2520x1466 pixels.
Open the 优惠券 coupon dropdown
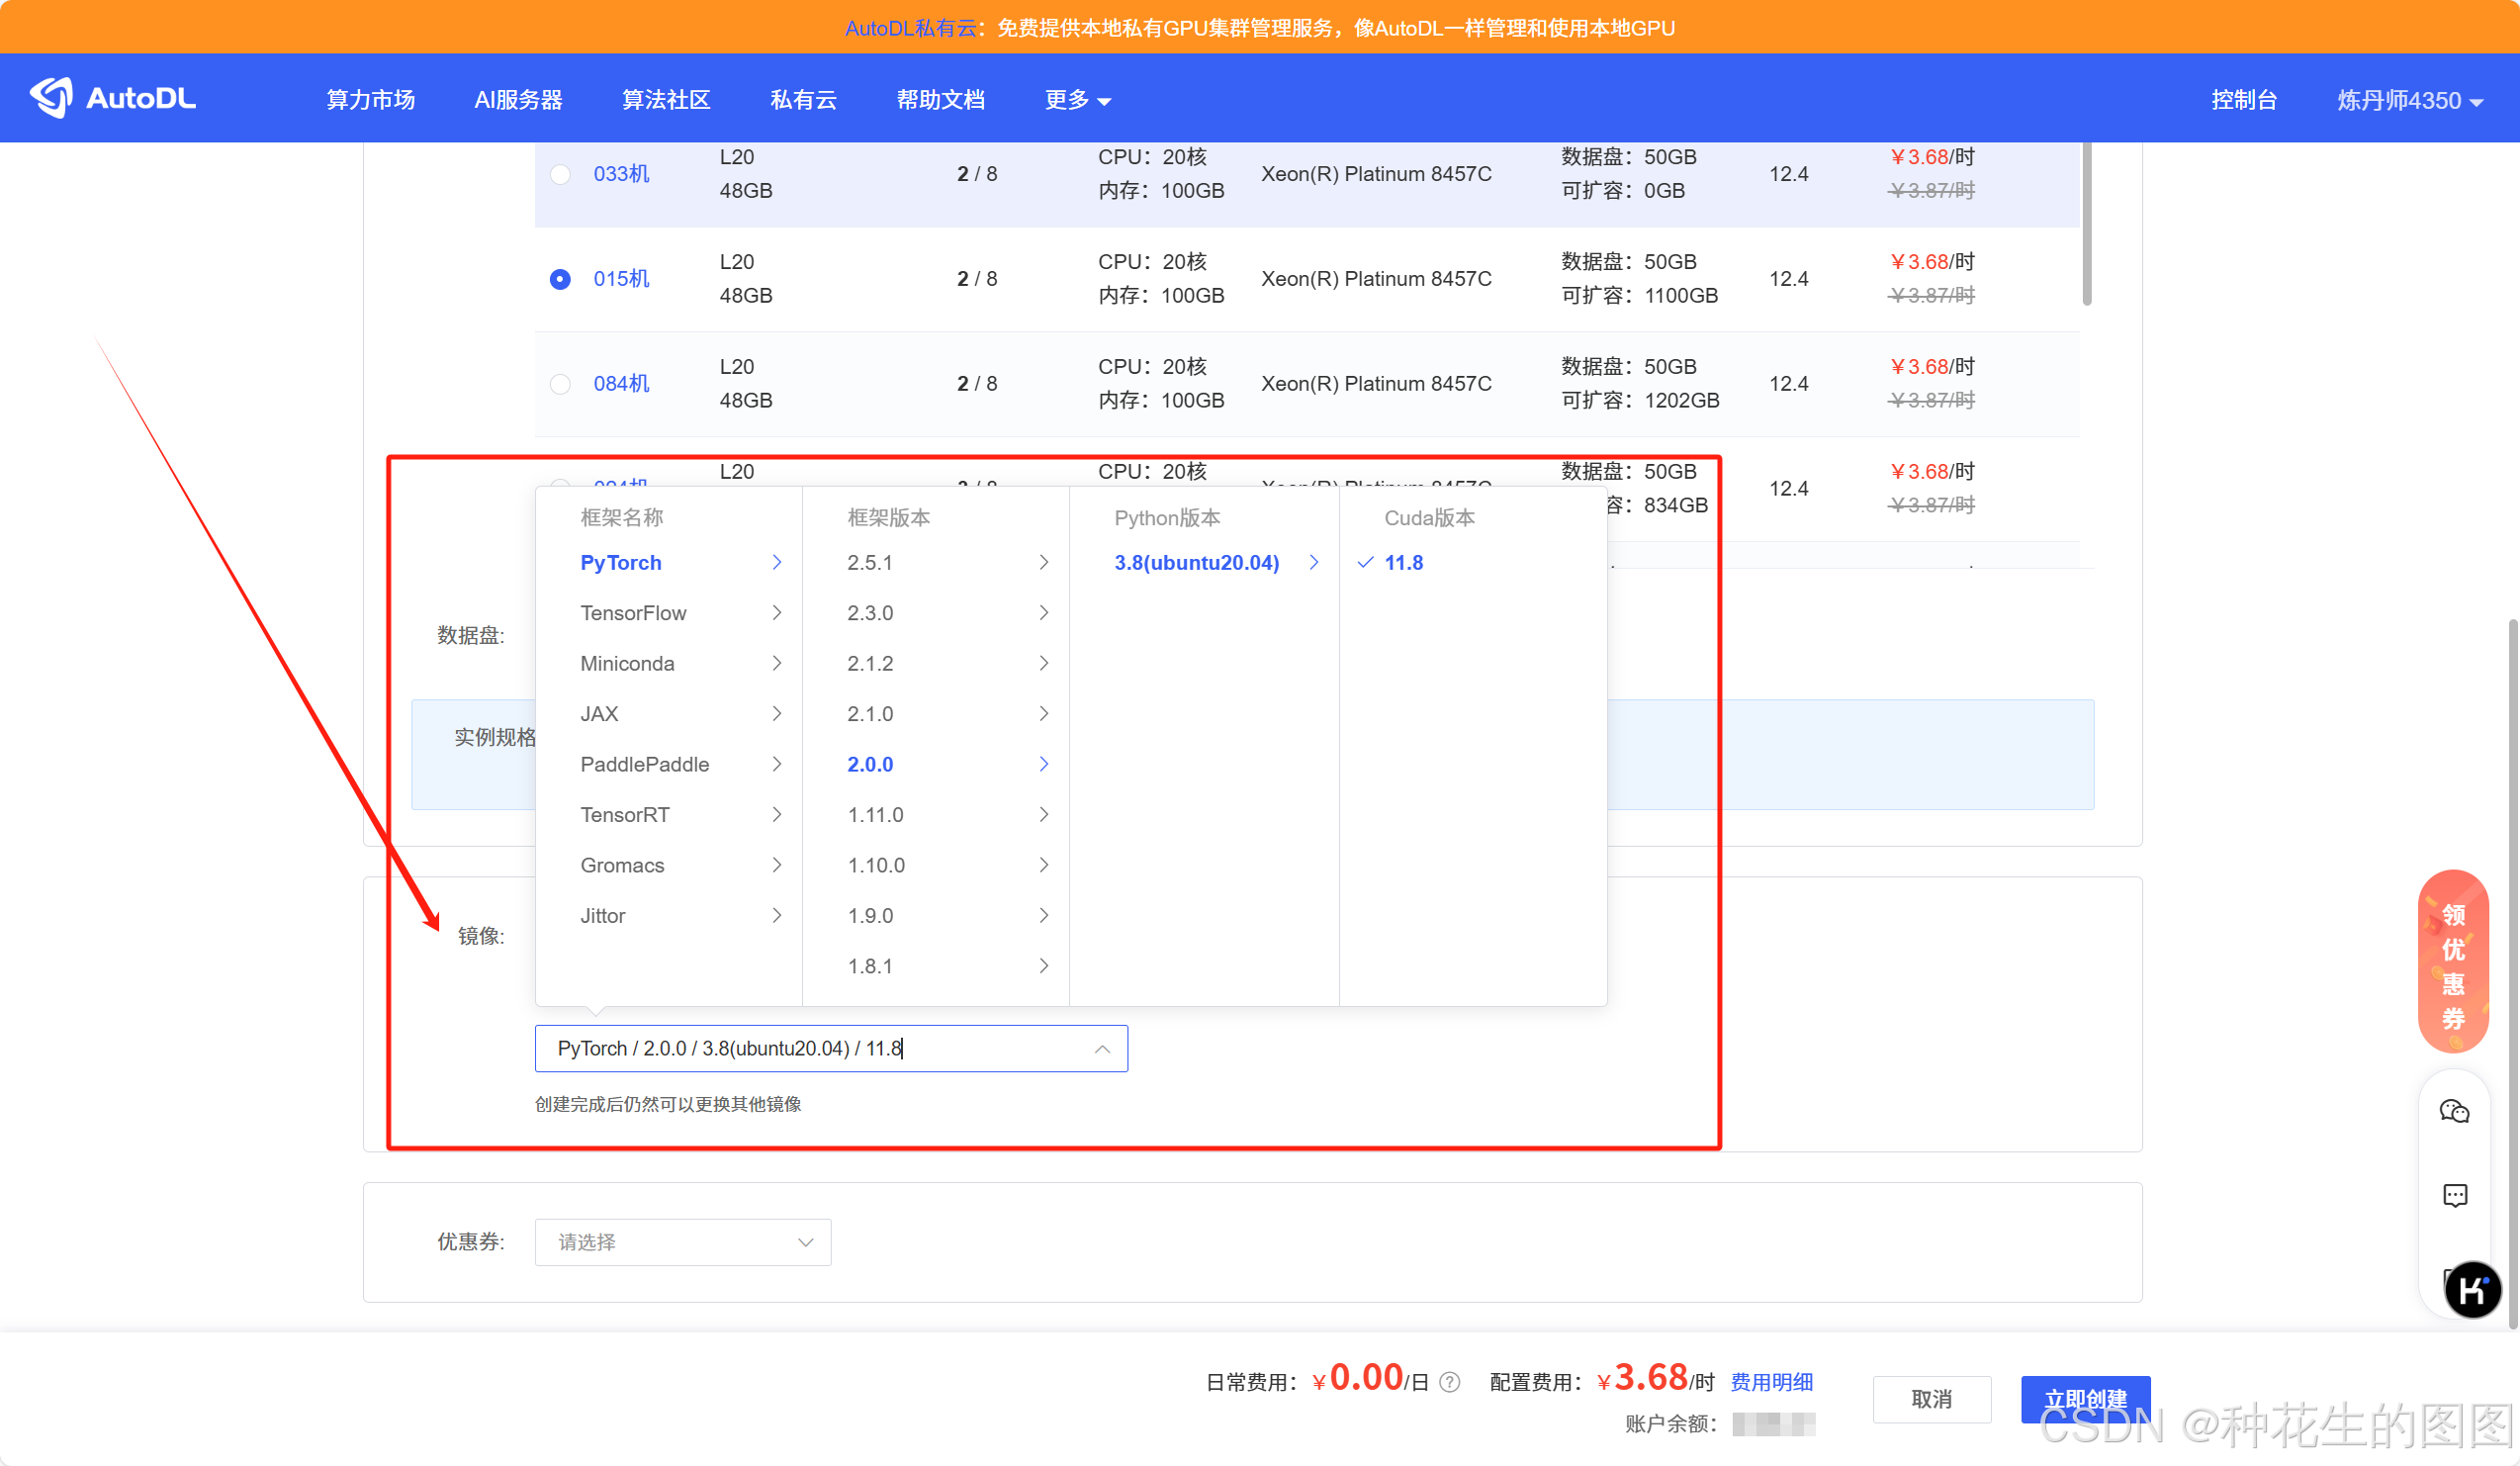pos(682,1242)
